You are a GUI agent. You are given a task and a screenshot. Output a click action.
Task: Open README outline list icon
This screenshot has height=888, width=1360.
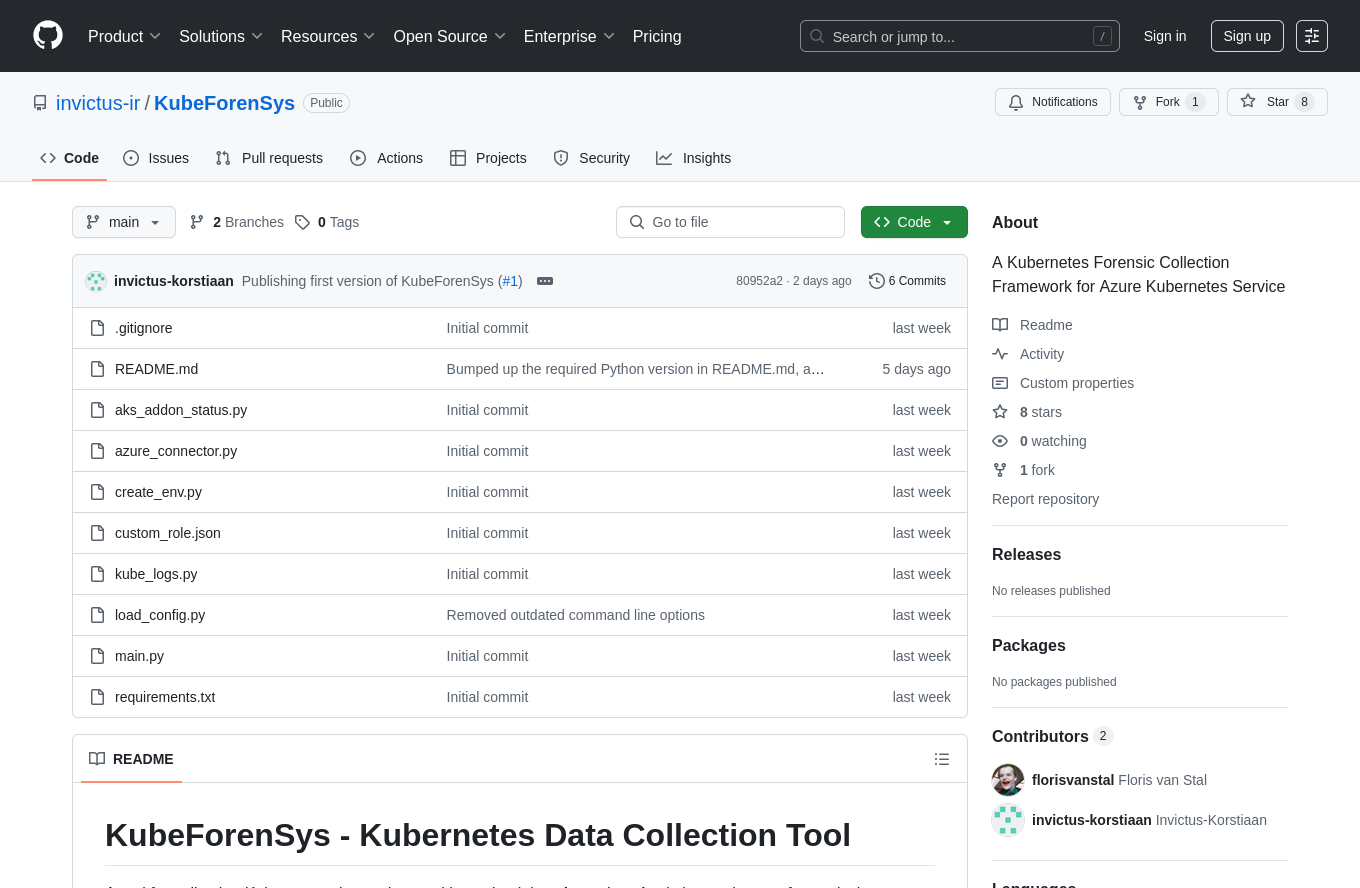coord(942,759)
